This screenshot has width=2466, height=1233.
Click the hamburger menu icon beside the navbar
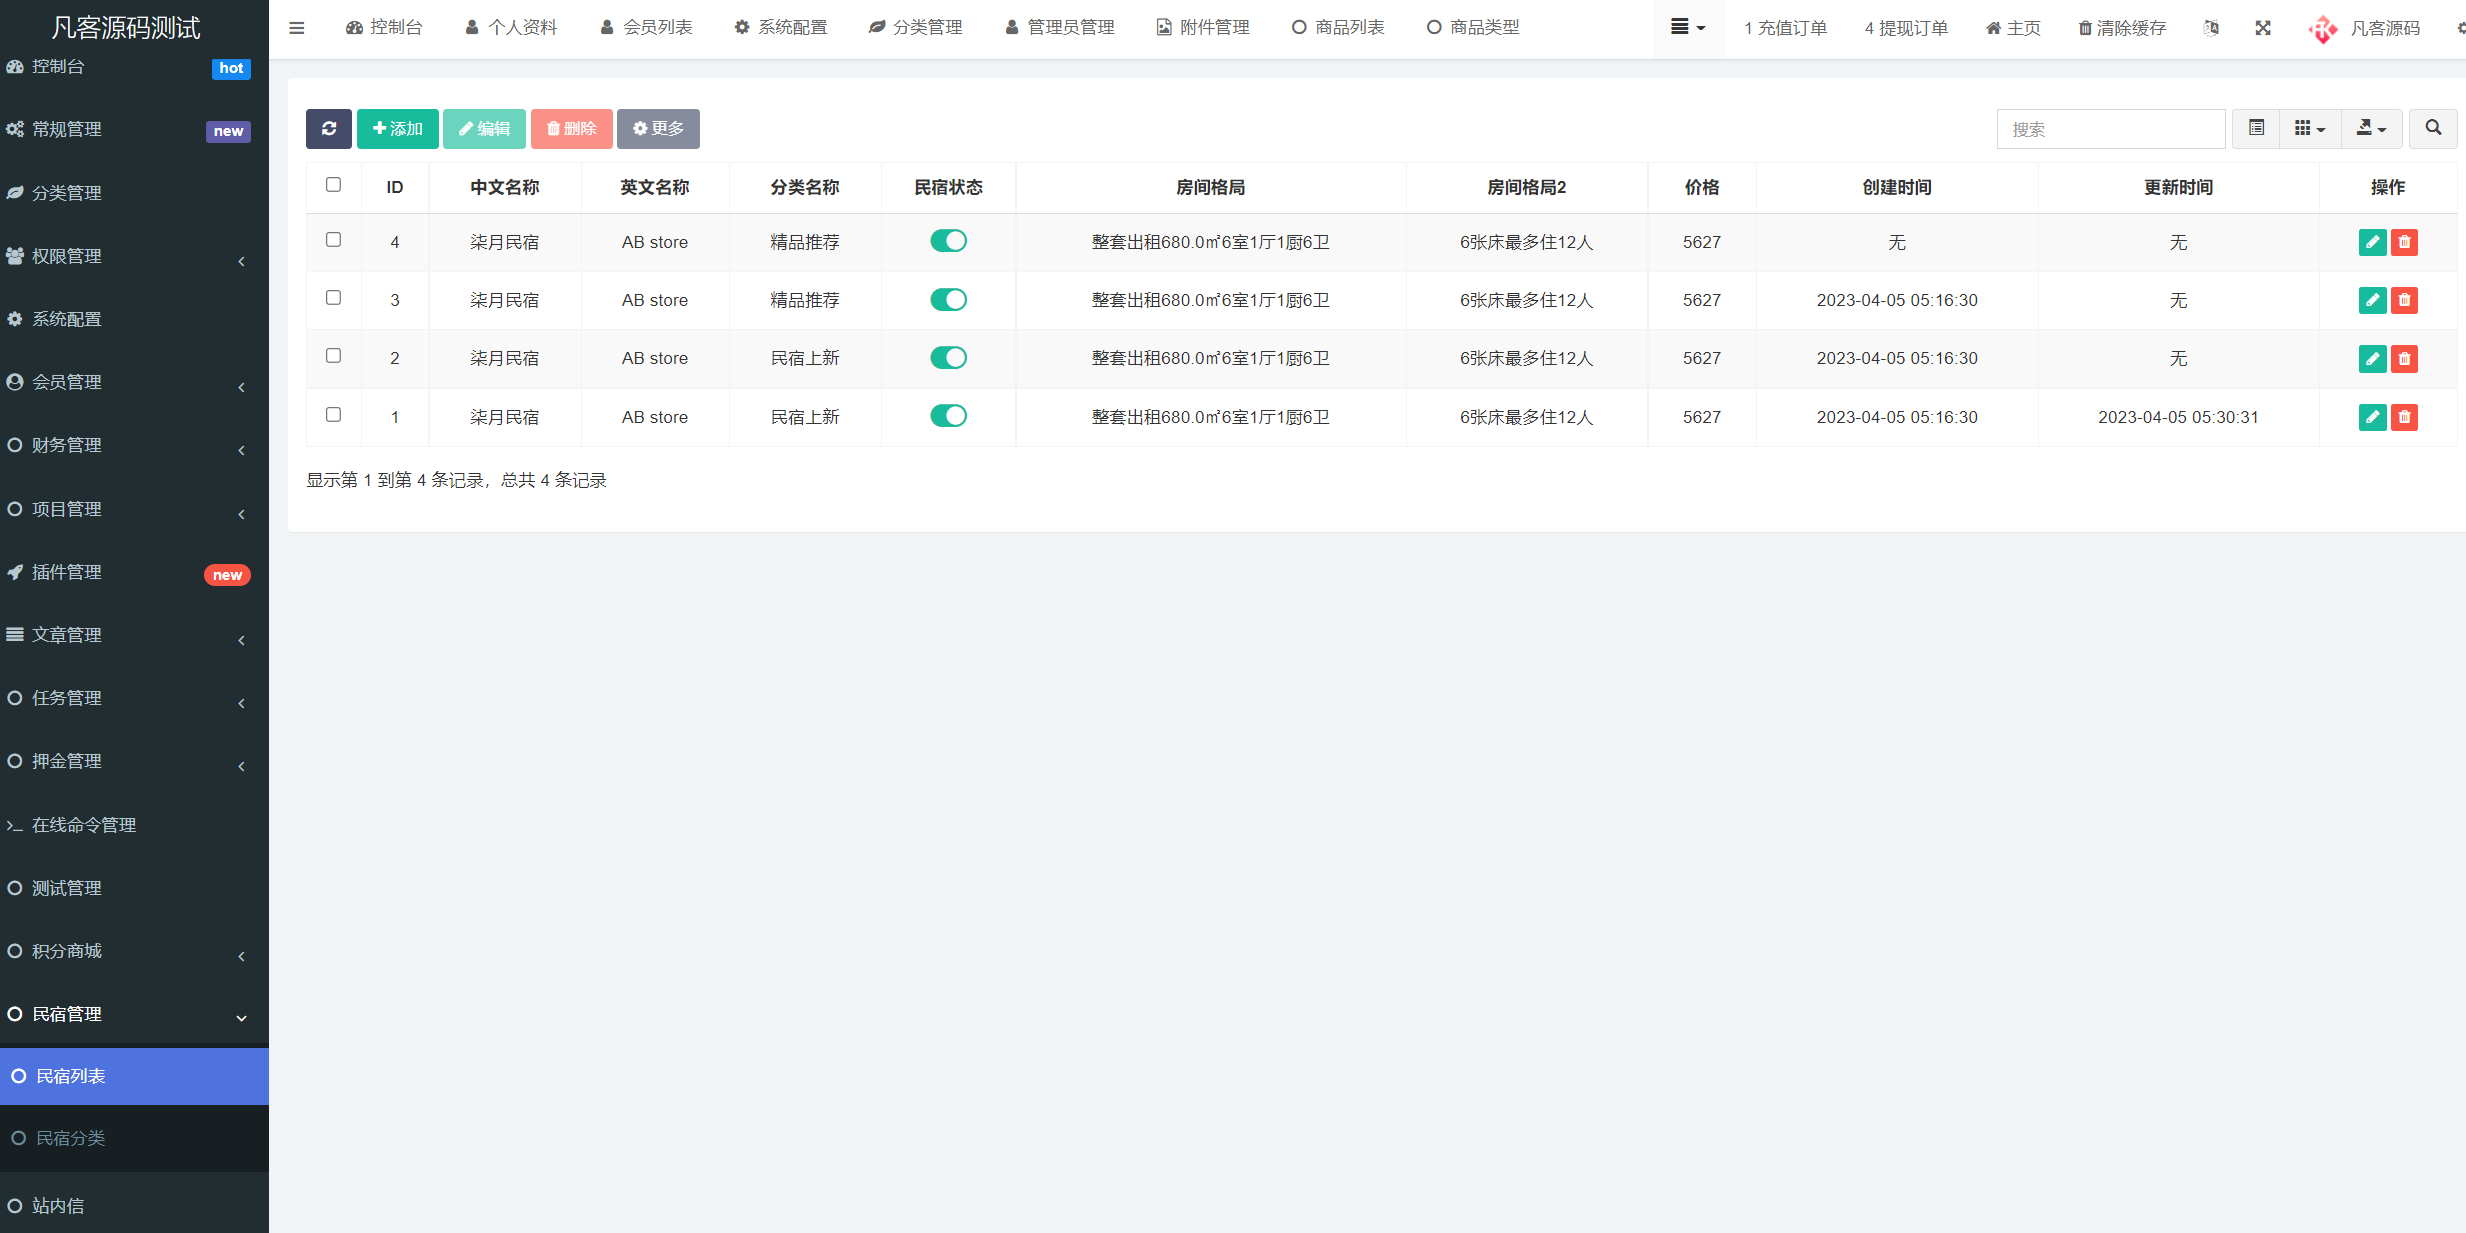pyautogui.click(x=296, y=27)
